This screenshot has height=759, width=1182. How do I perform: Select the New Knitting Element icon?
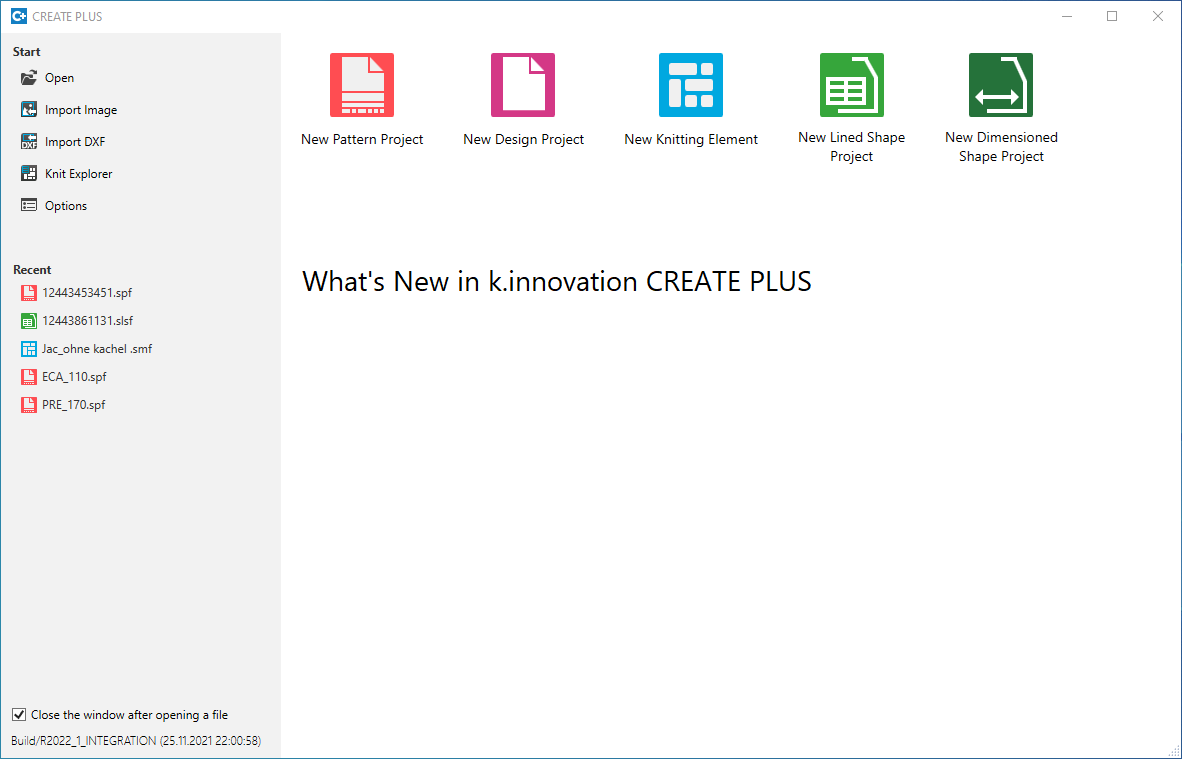click(x=691, y=85)
